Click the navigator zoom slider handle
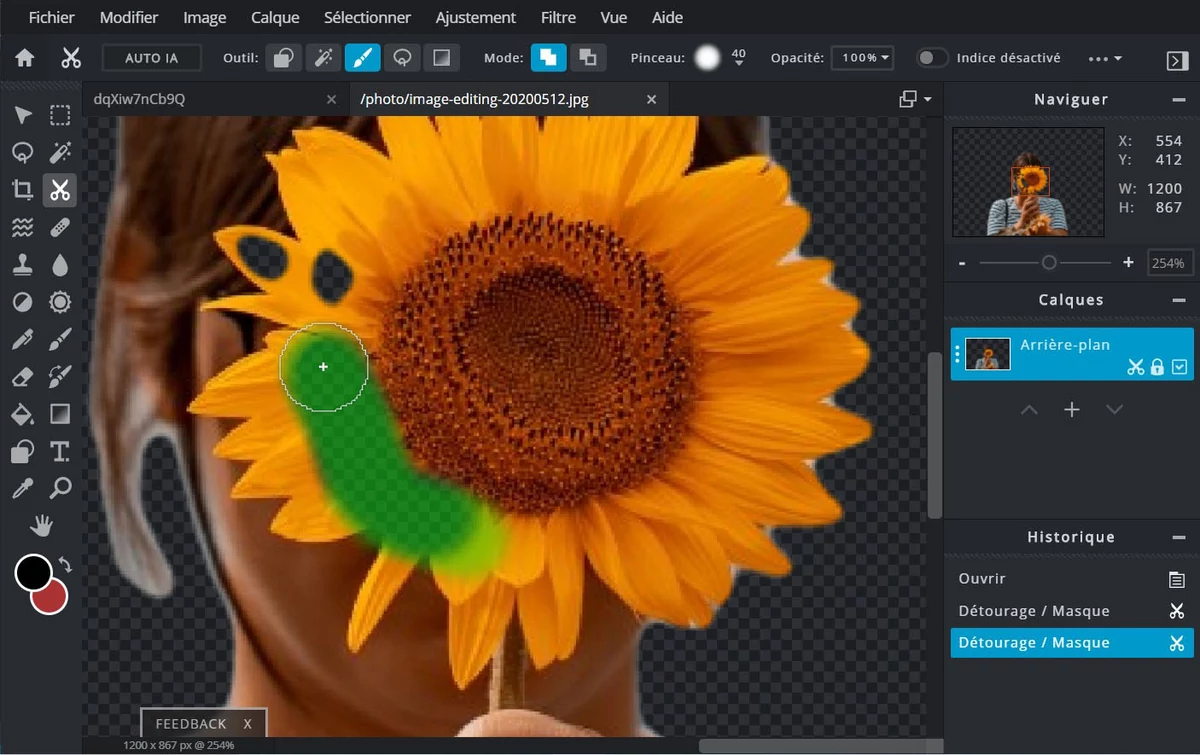1200x755 pixels. (x=1049, y=263)
